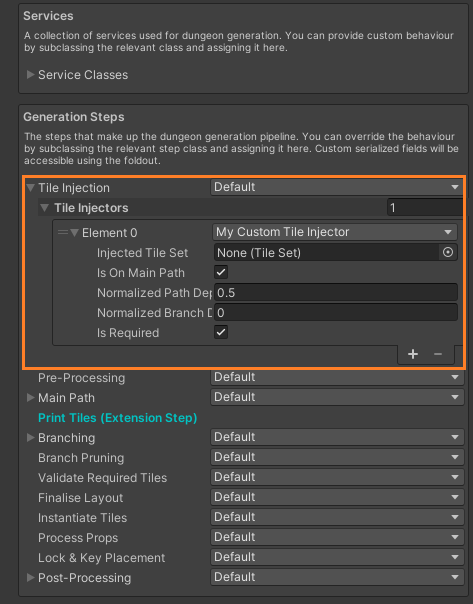Open the Tile Injection step class dropdown
The height and width of the screenshot is (604, 473).
click(x=337, y=187)
